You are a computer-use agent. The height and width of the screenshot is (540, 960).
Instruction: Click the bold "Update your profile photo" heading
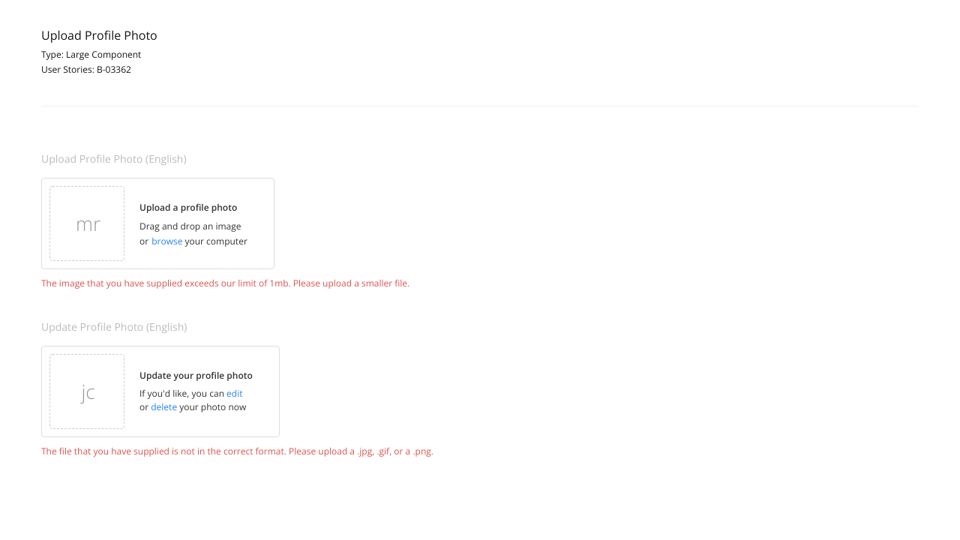[196, 376]
